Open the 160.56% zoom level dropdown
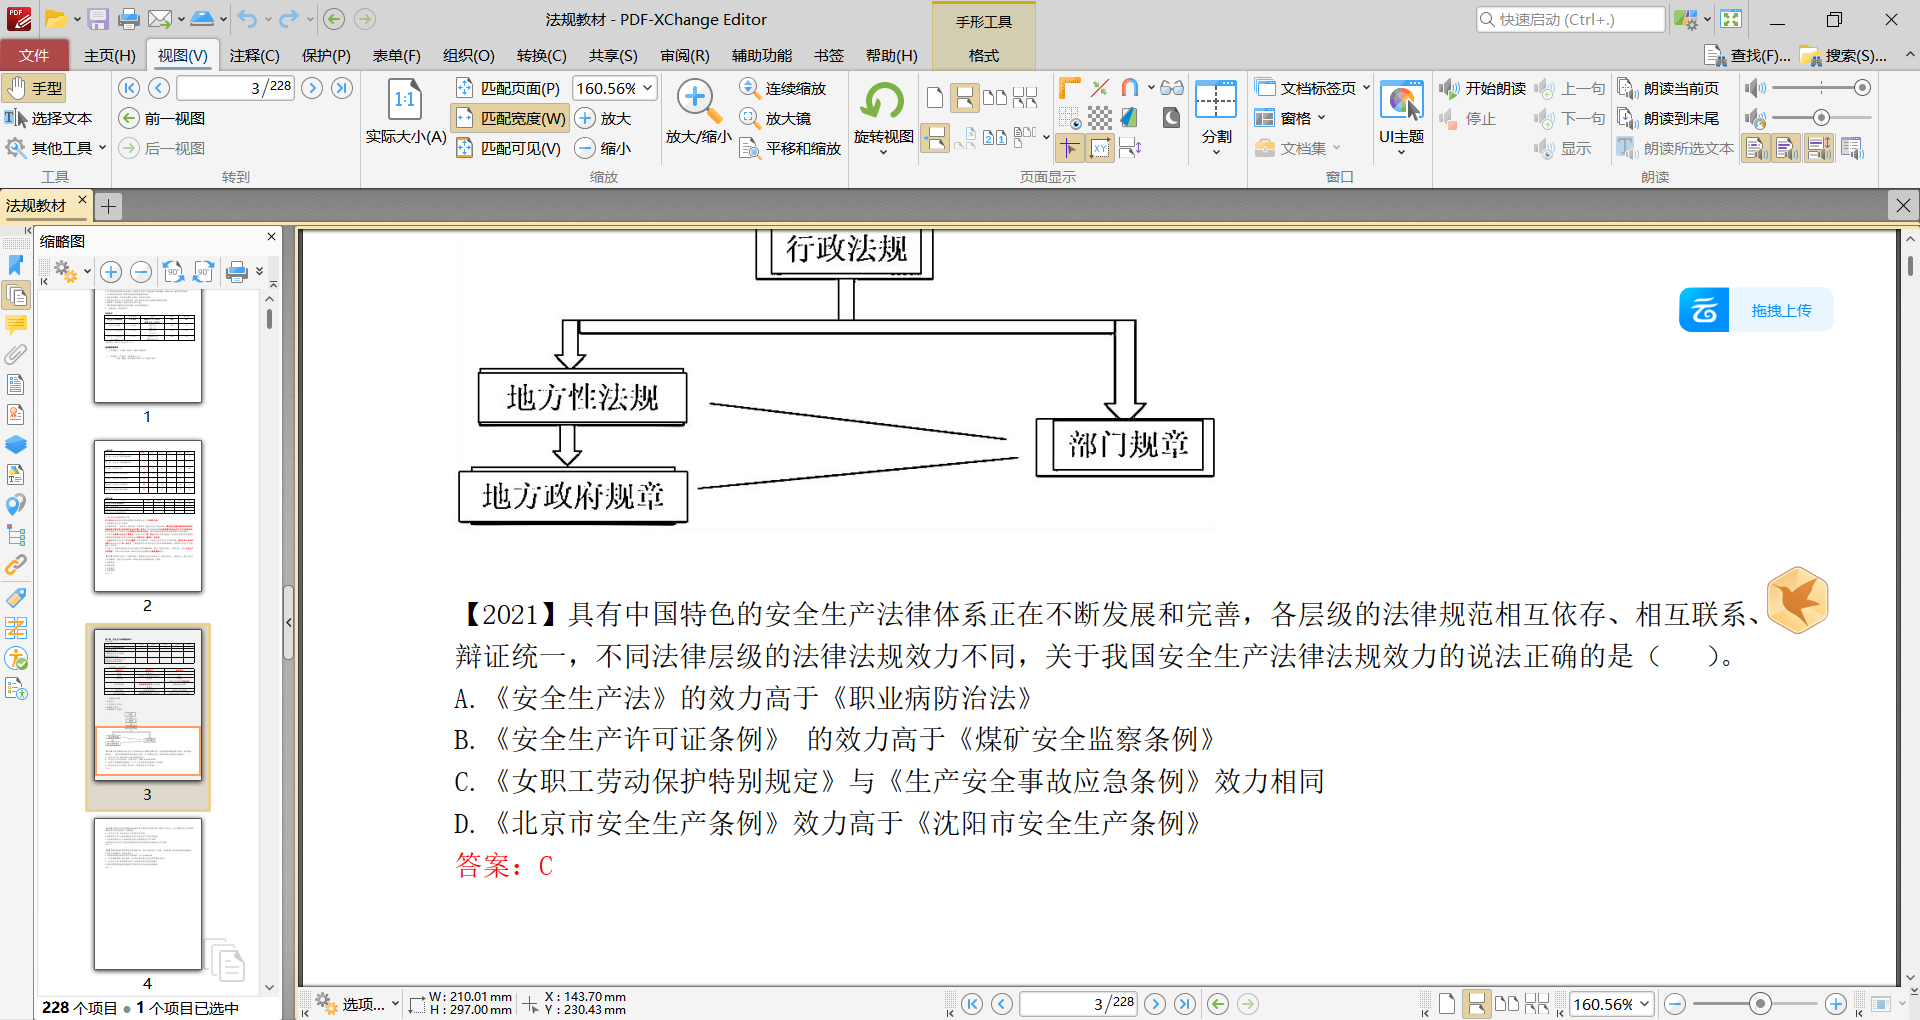 650,88
